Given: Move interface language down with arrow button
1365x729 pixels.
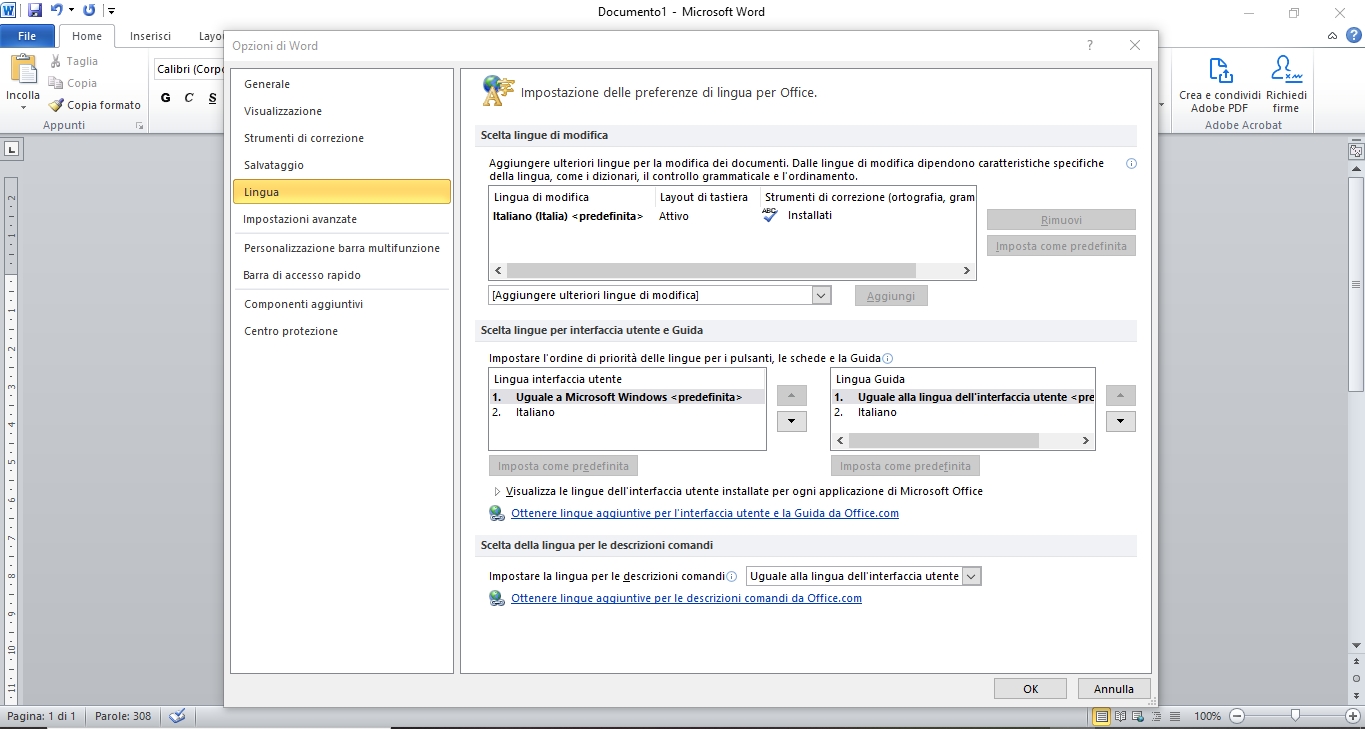Looking at the screenshot, I should pos(791,422).
